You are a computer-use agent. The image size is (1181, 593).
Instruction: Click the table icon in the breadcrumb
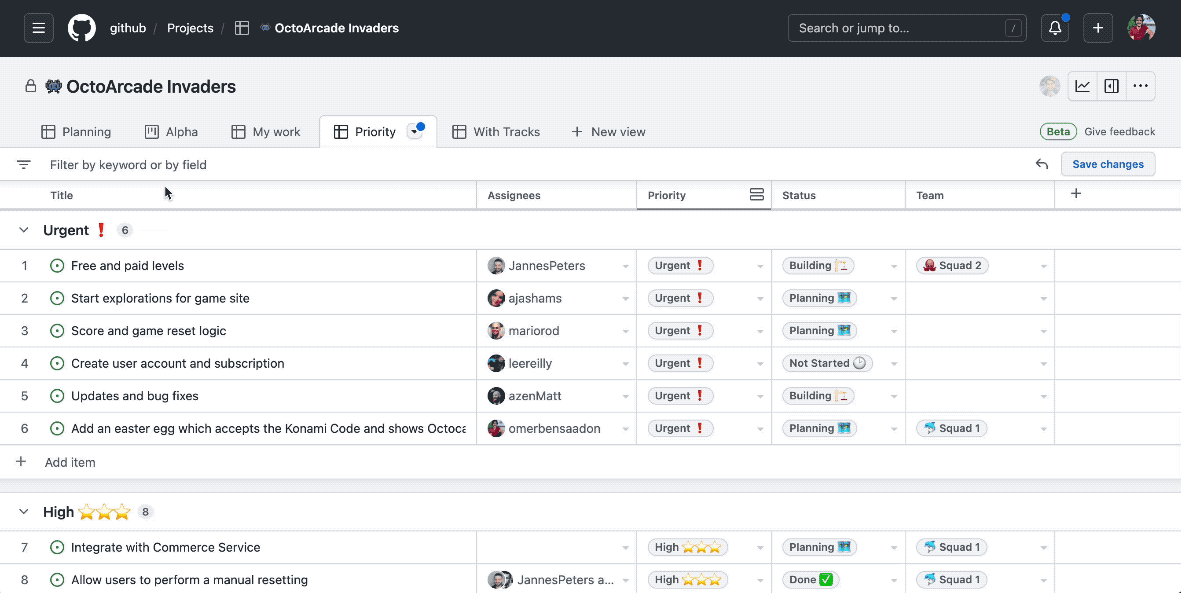coord(242,28)
